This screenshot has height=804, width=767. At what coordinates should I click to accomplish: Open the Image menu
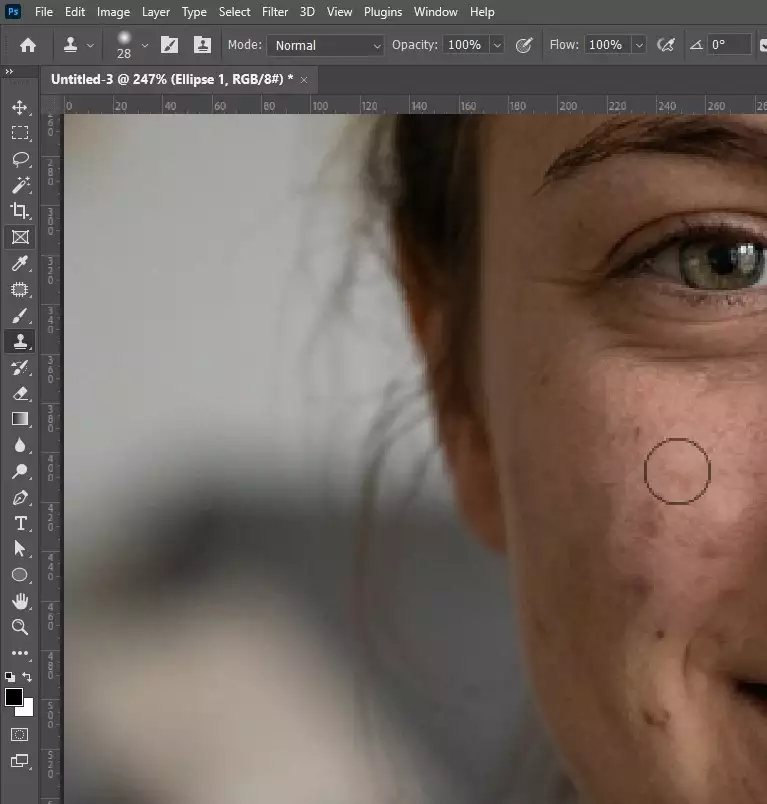click(113, 12)
